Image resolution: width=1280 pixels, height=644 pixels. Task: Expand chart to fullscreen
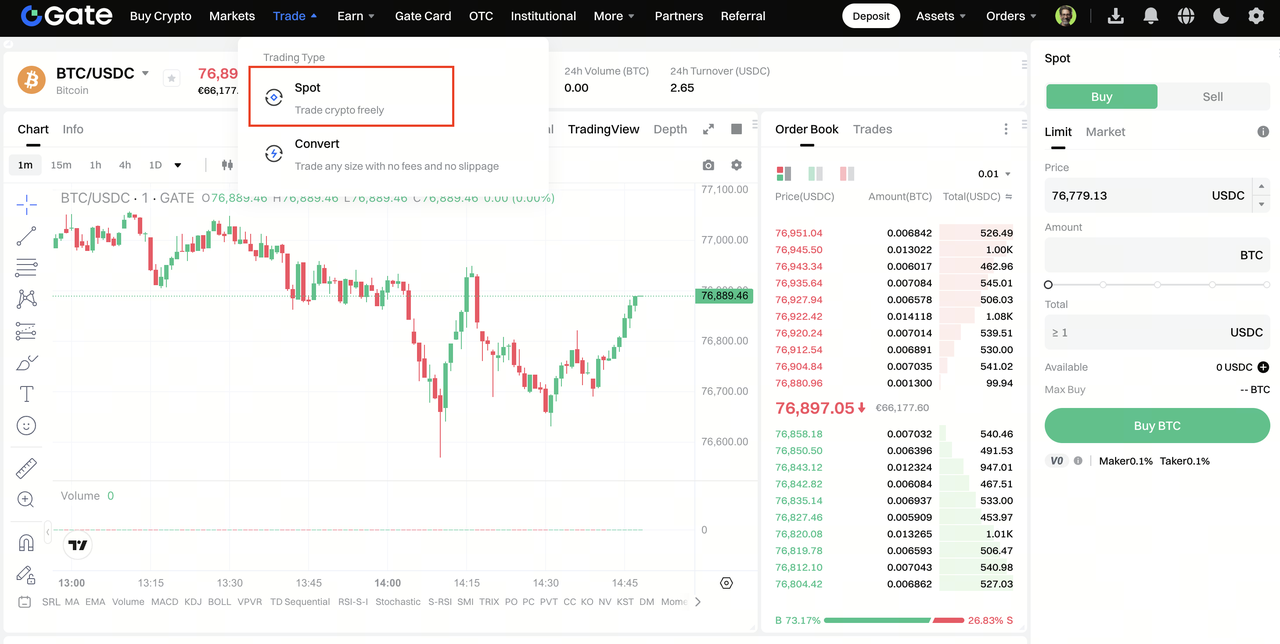[708, 129]
